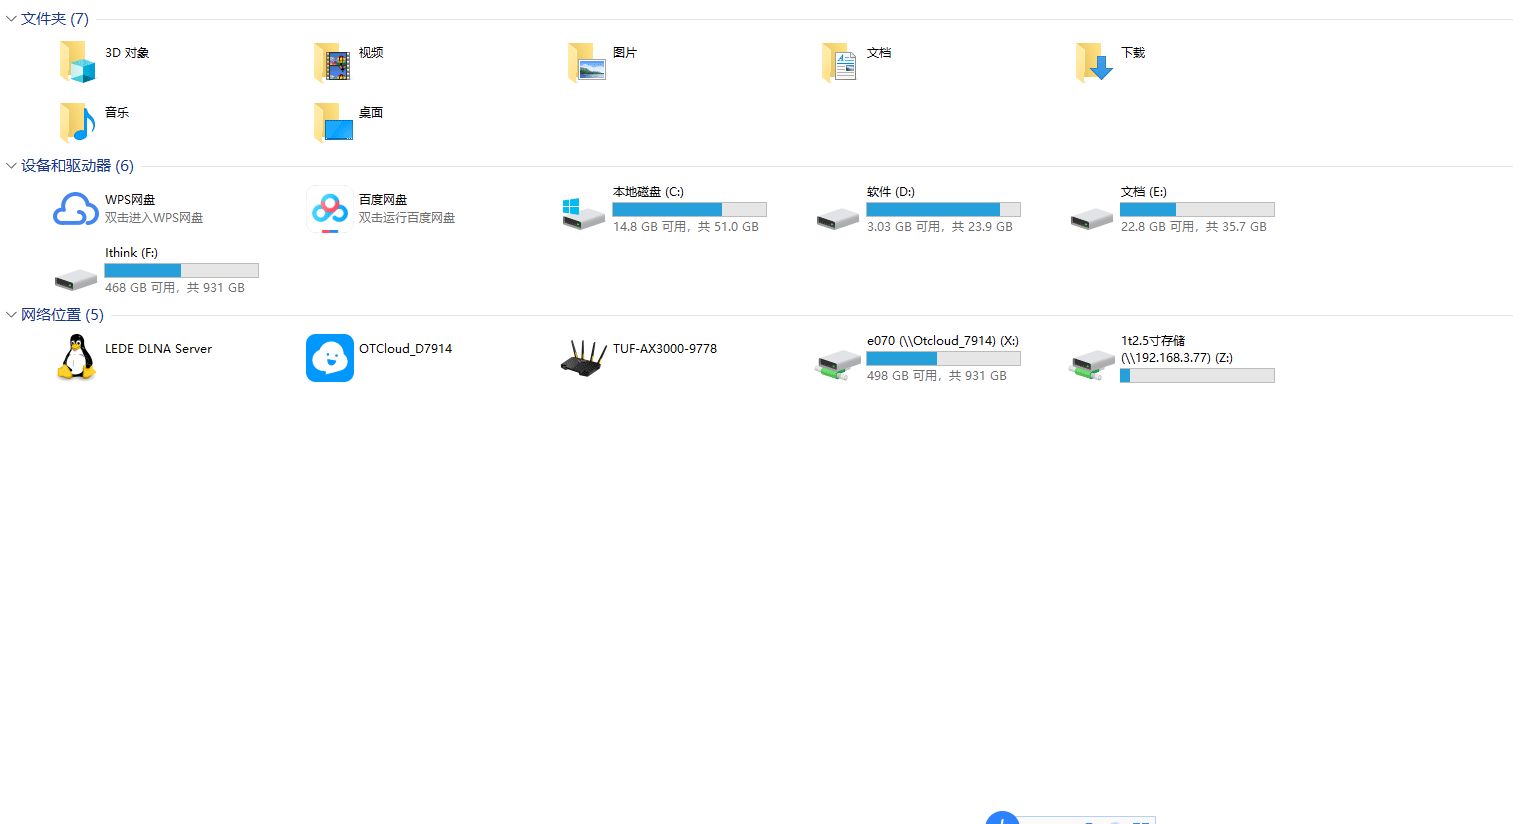Select the 文档 (E:) drive icon

click(1092, 219)
